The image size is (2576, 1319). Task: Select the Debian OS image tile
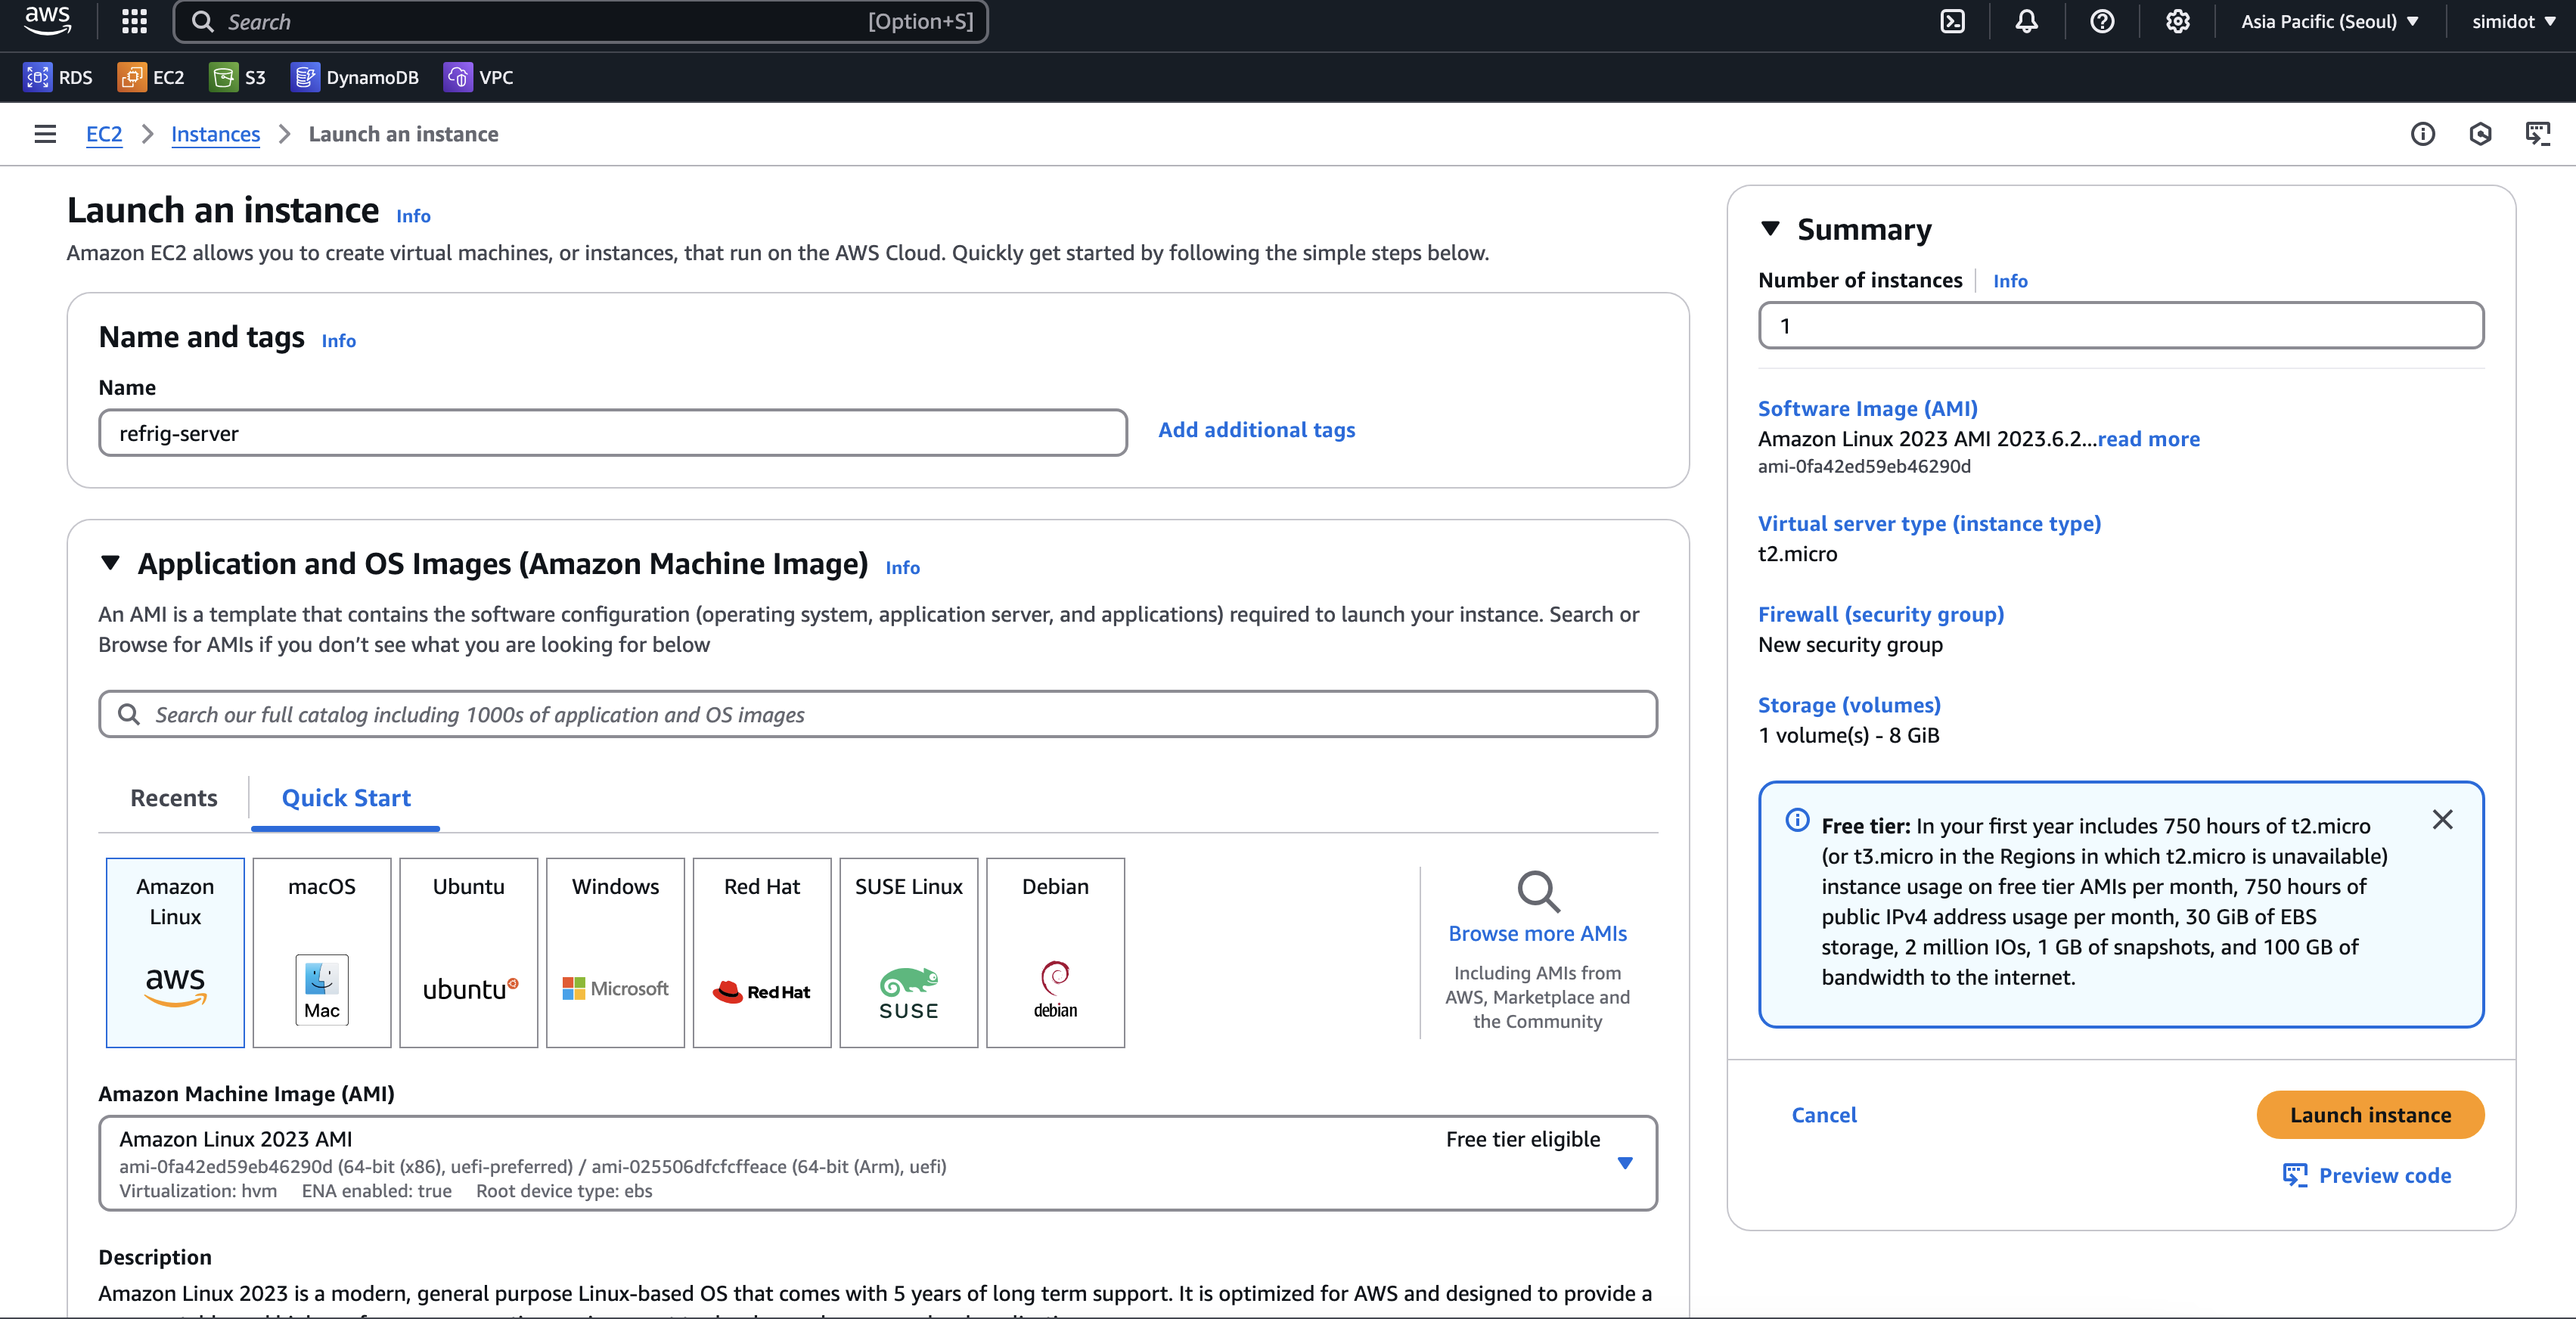click(1055, 952)
